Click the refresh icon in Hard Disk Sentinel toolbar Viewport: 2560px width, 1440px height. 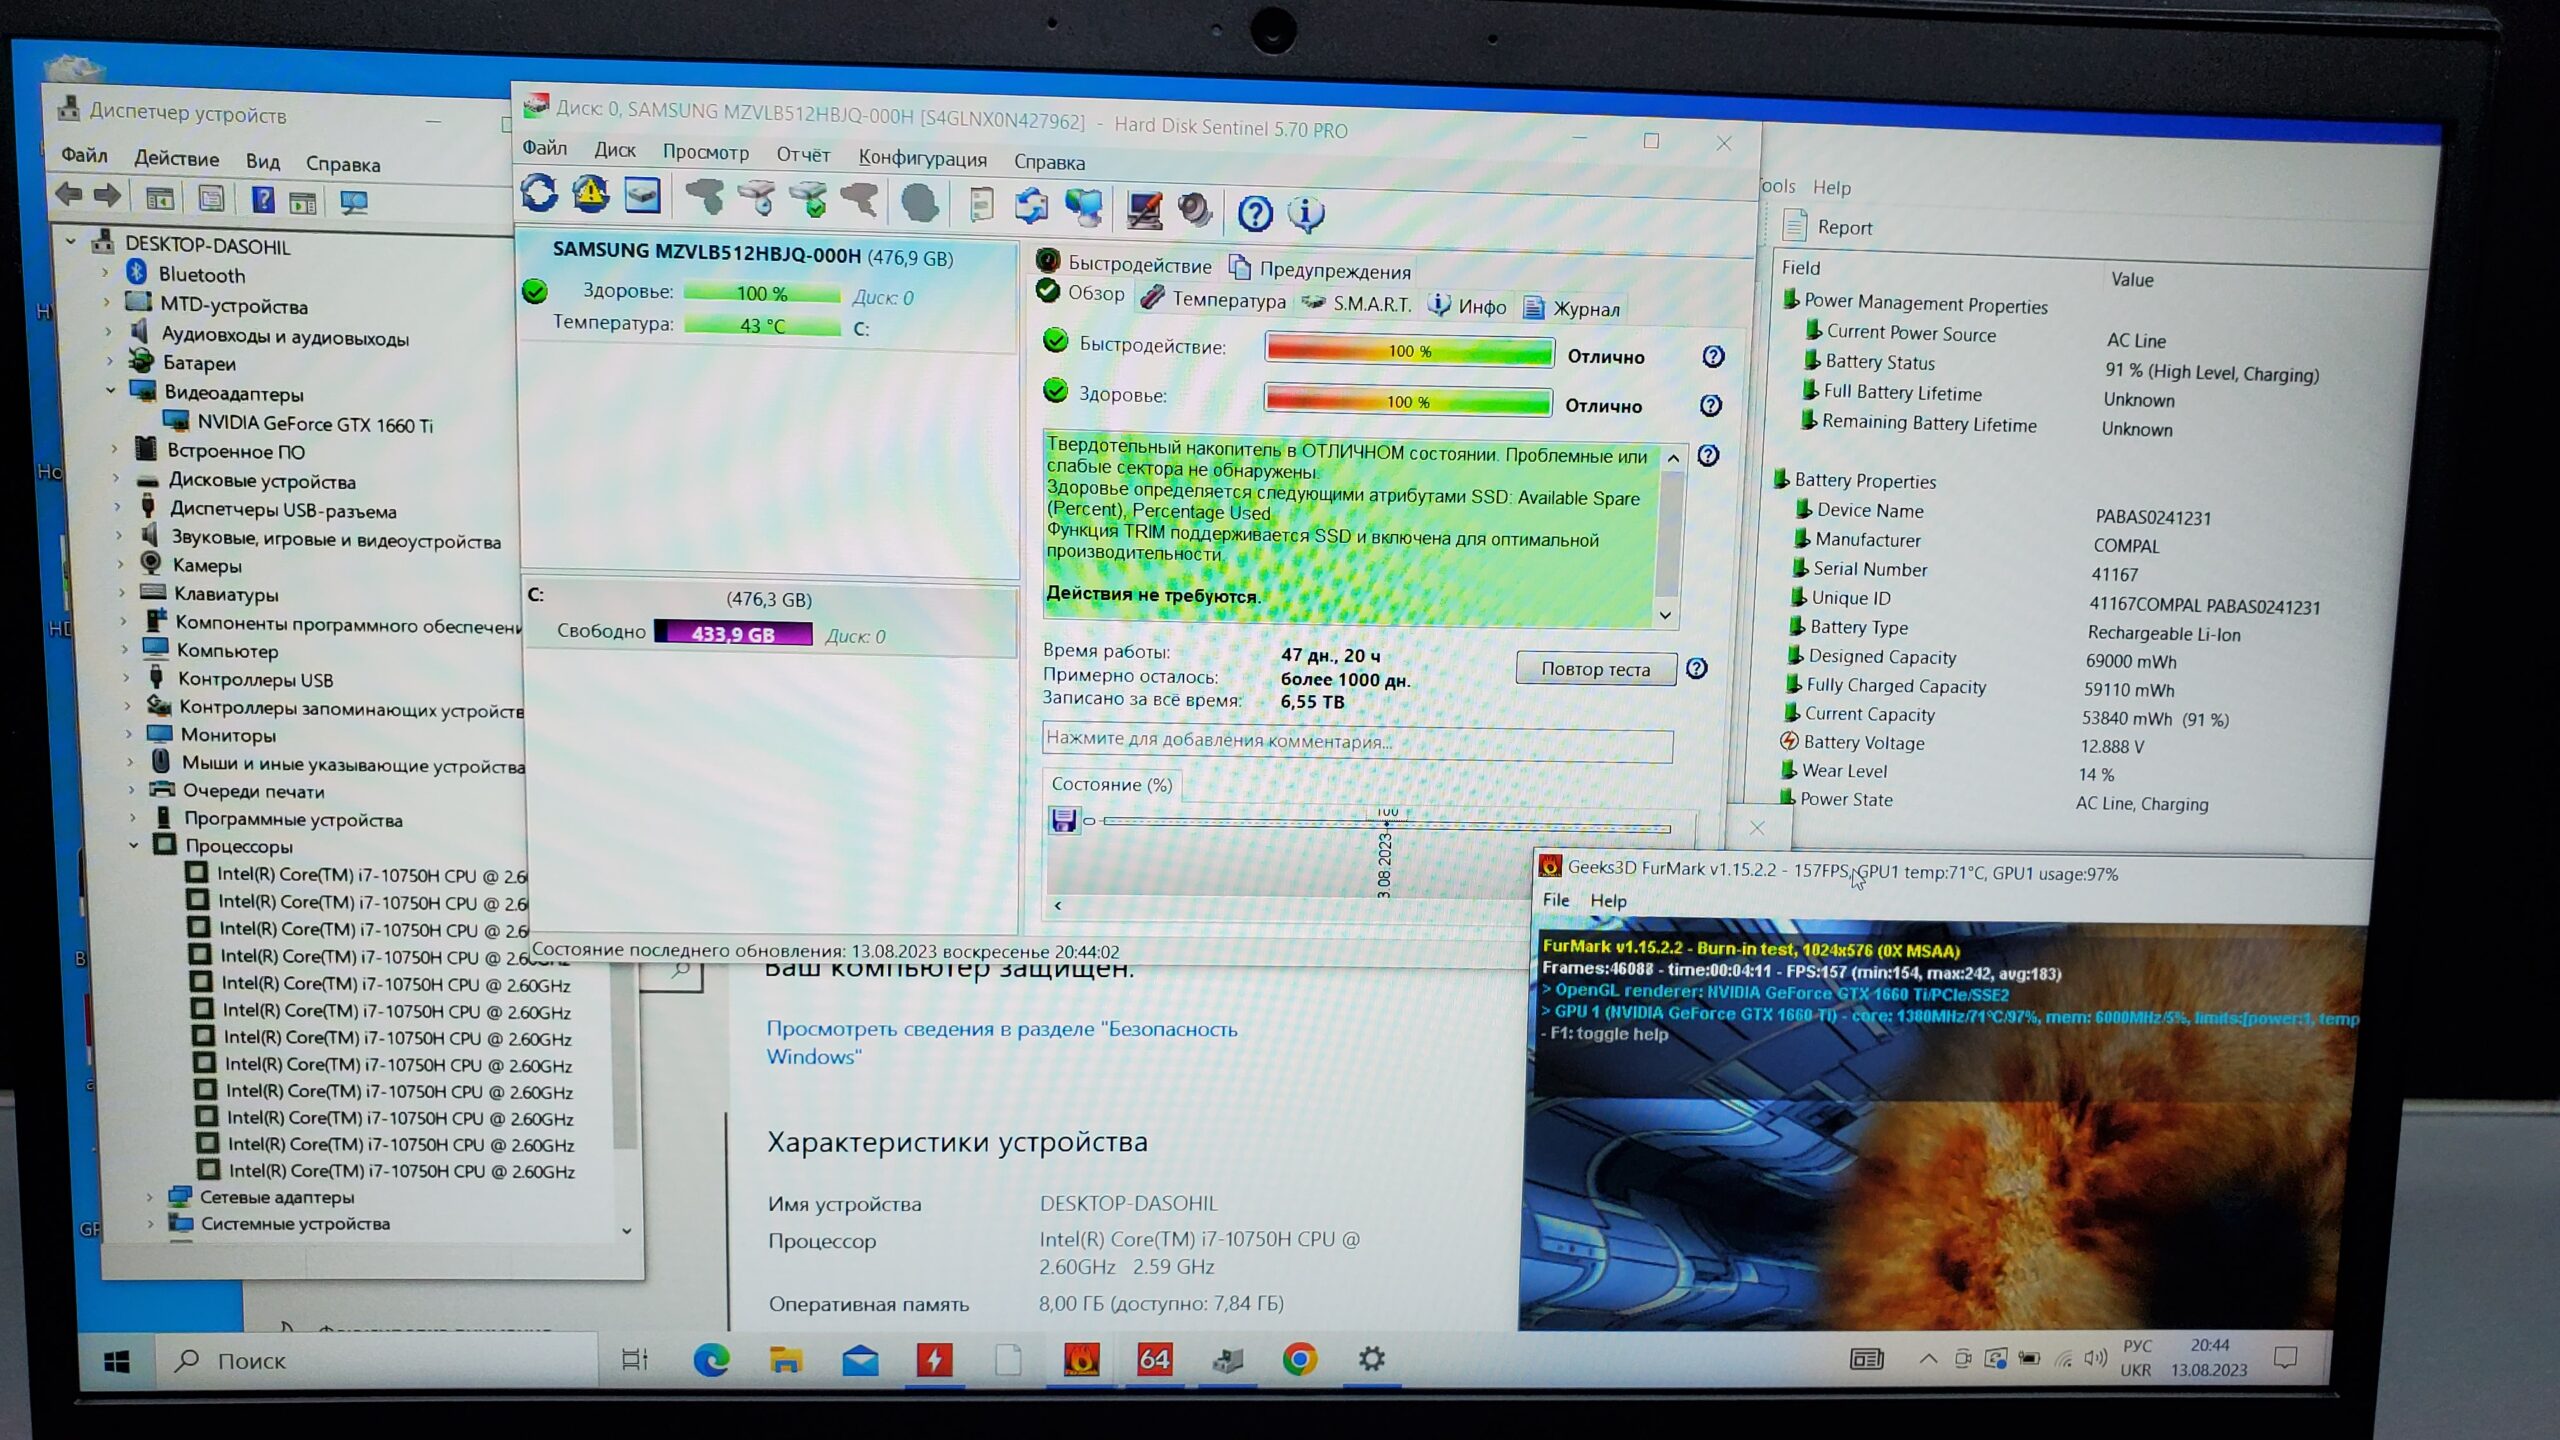click(539, 192)
